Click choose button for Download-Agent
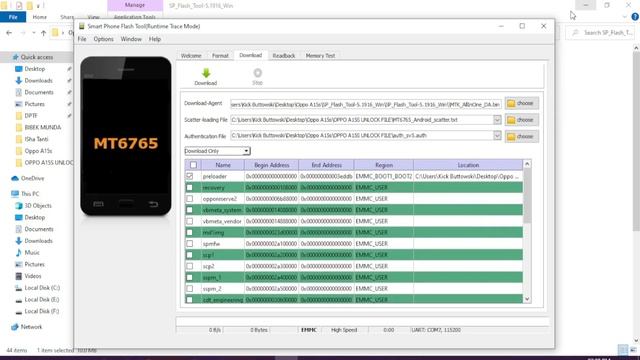640x360 pixels. [522, 103]
